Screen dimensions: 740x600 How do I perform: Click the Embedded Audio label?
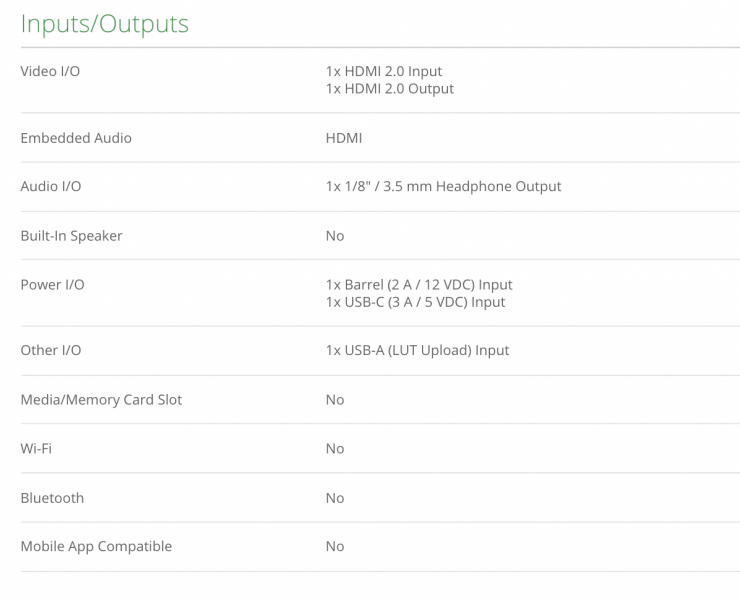(76, 138)
